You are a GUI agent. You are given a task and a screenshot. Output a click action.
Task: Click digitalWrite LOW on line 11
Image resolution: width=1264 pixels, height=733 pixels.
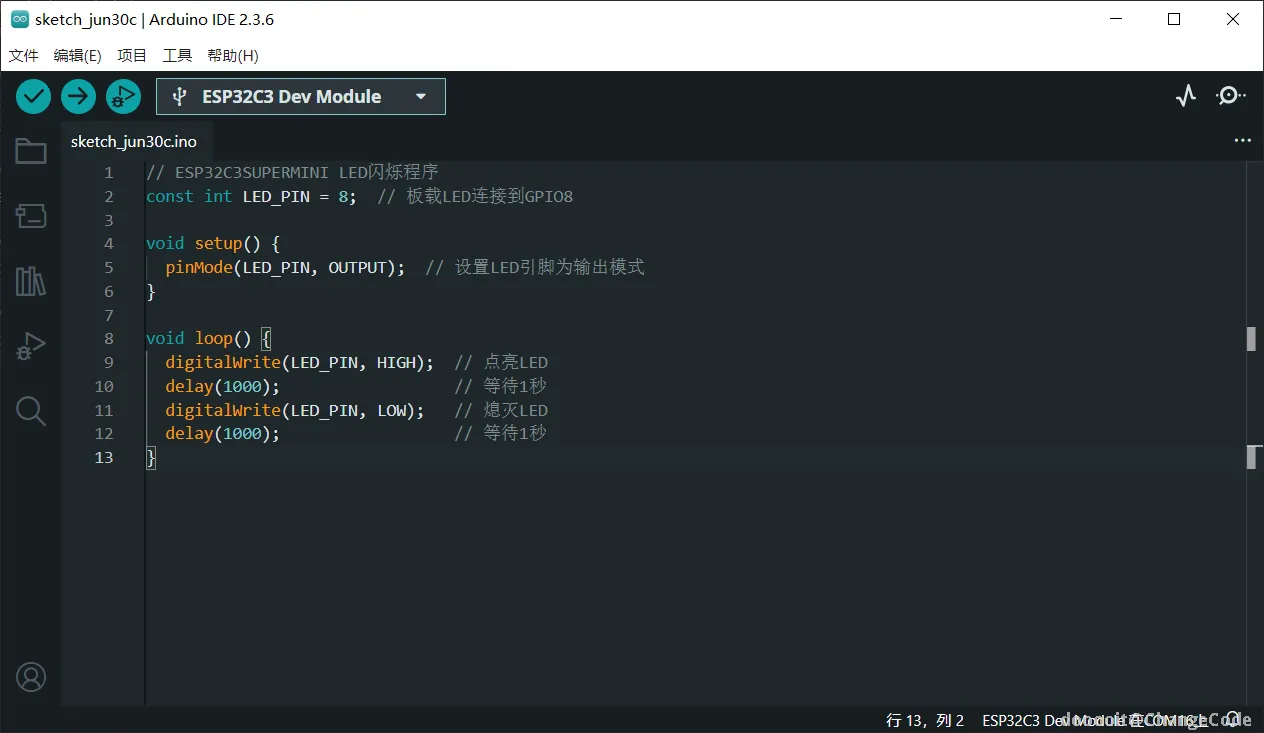pos(295,410)
